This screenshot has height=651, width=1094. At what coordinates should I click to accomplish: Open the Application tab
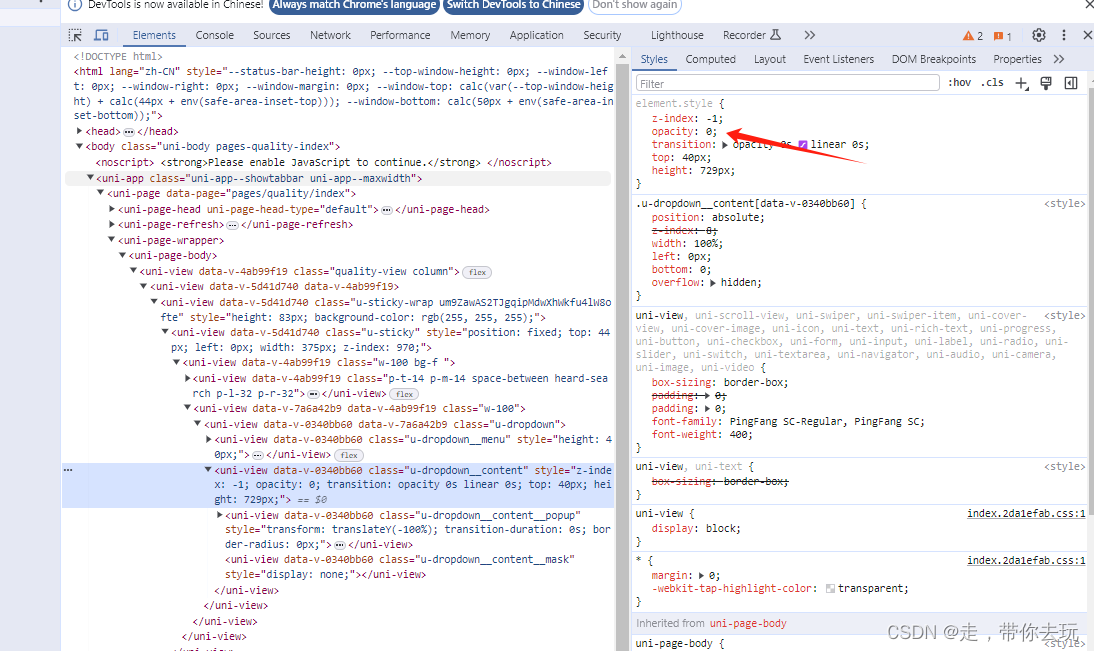pyautogui.click(x=536, y=35)
